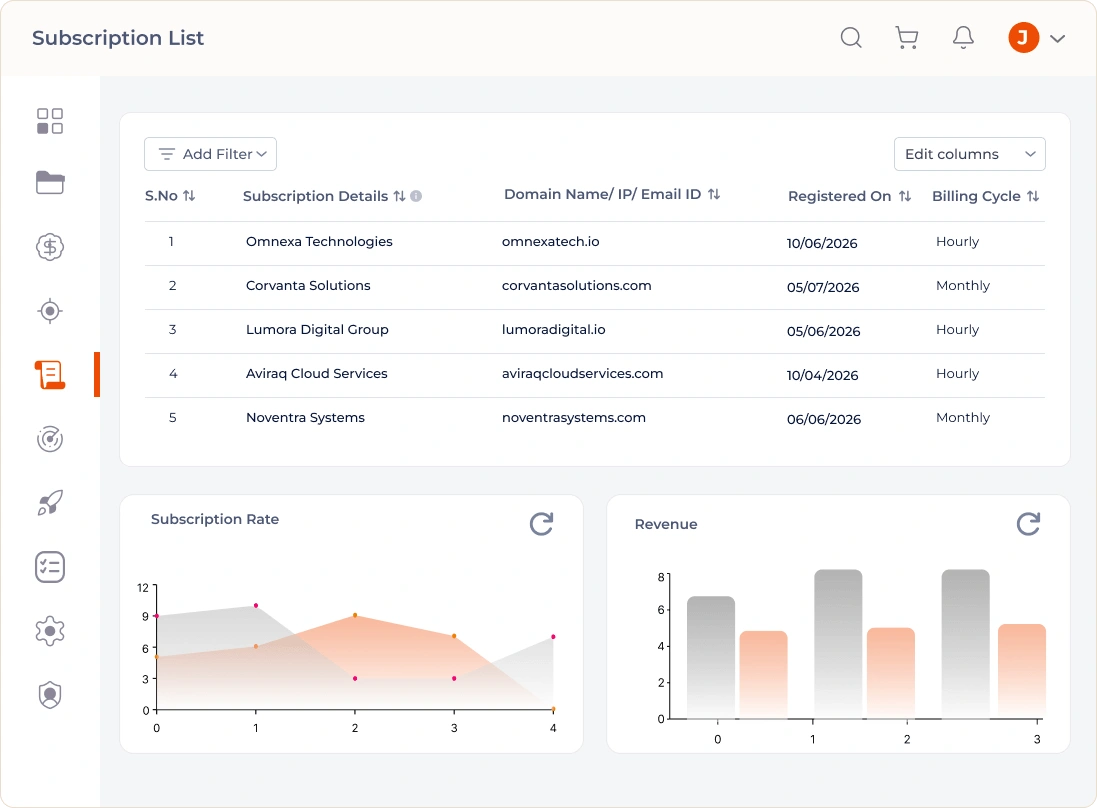Viewport: 1097px width, 808px height.
Task: Click the S.No column header
Action: pyautogui.click(x=161, y=196)
